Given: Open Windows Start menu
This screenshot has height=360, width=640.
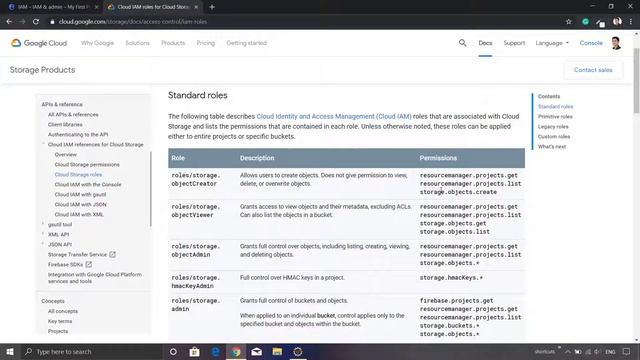Looking at the screenshot, I should coord(10,351).
